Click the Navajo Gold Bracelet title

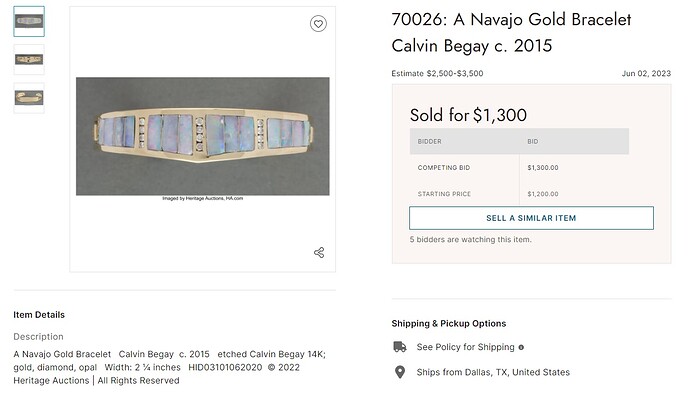pos(511,33)
